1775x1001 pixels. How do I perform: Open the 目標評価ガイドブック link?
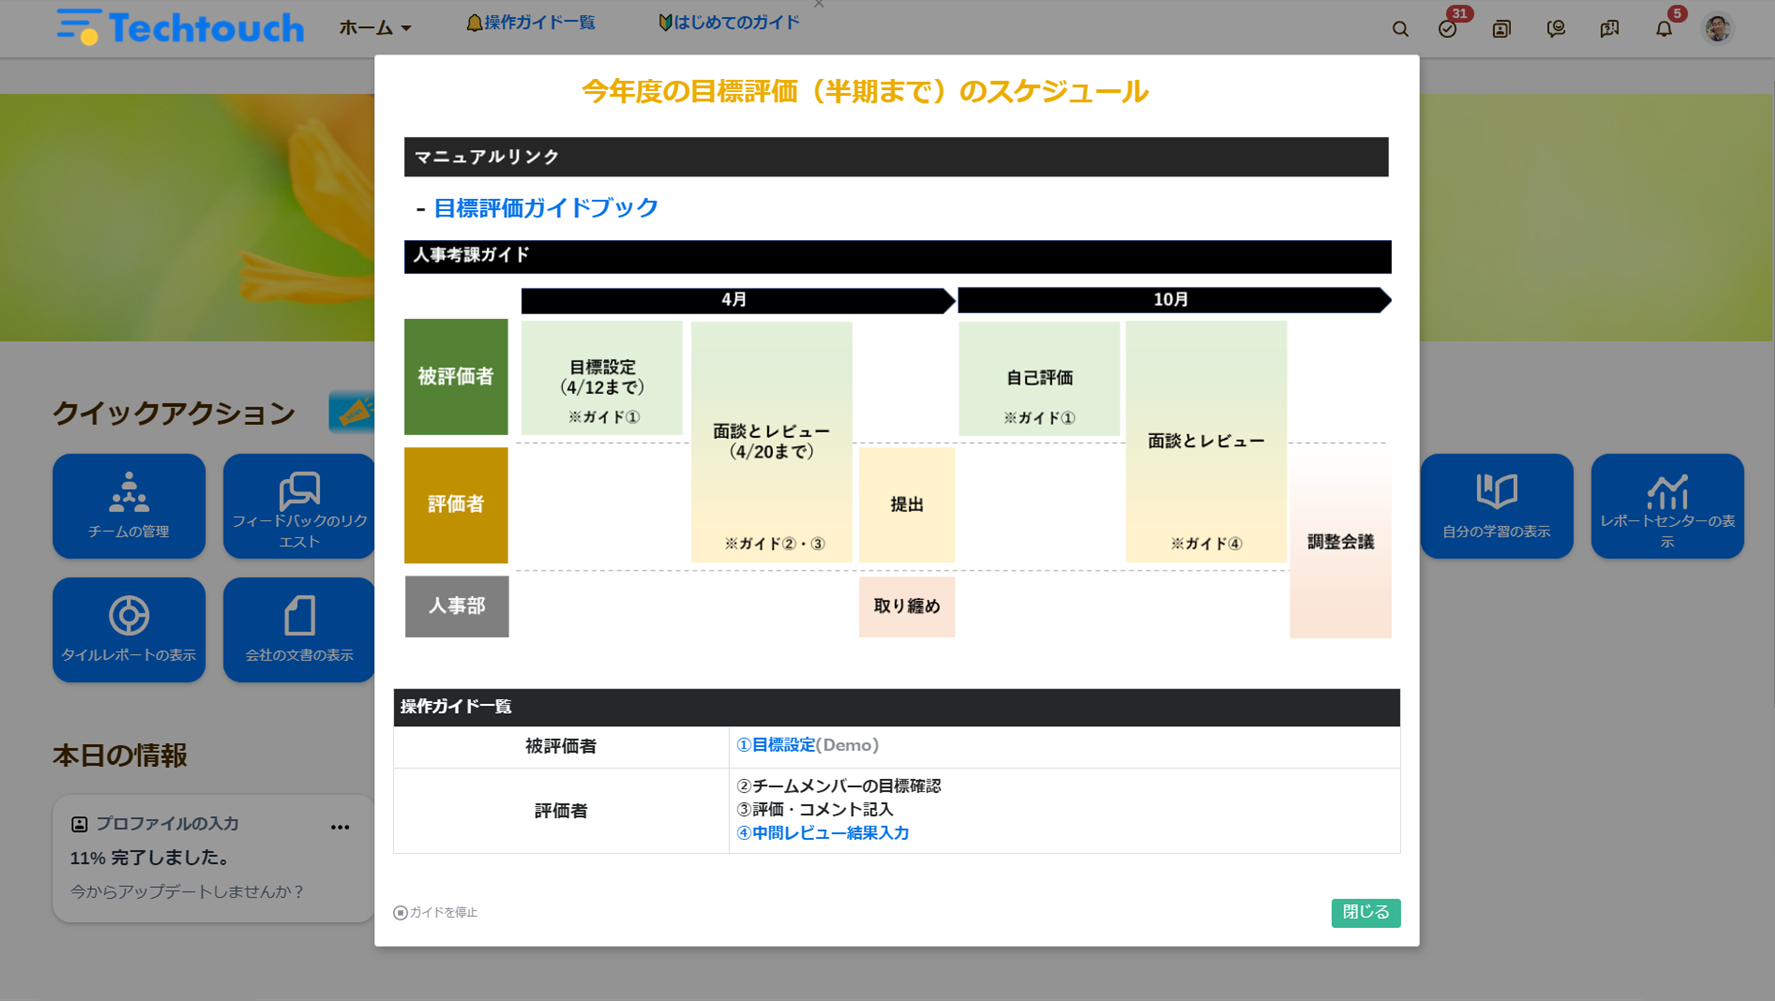click(544, 208)
